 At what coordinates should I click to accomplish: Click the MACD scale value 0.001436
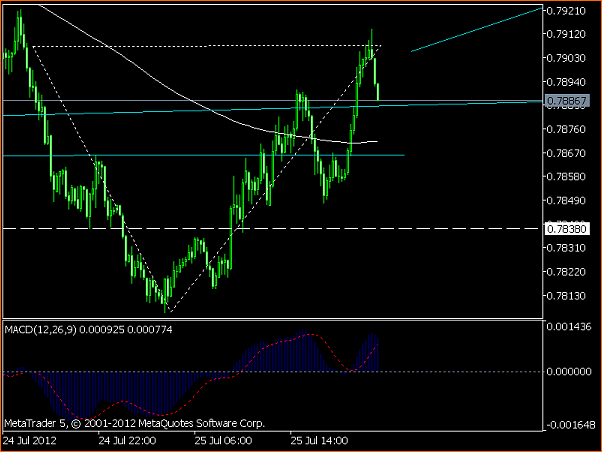[569, 327]
